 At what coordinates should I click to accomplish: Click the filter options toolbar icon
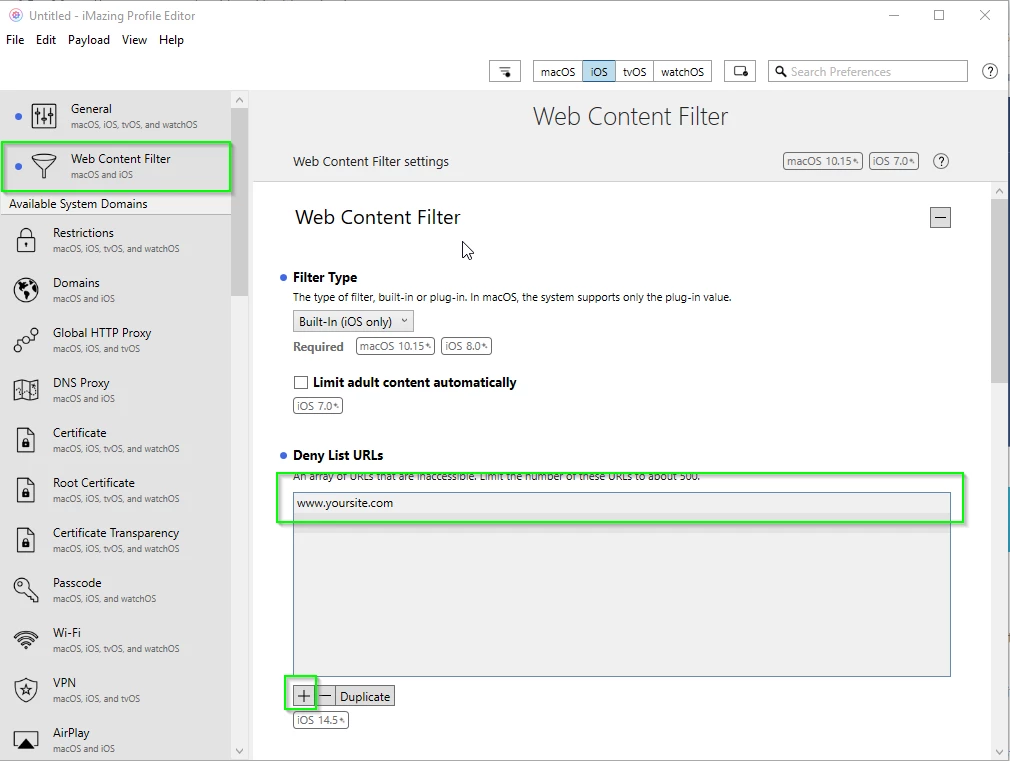pos(505,72)
